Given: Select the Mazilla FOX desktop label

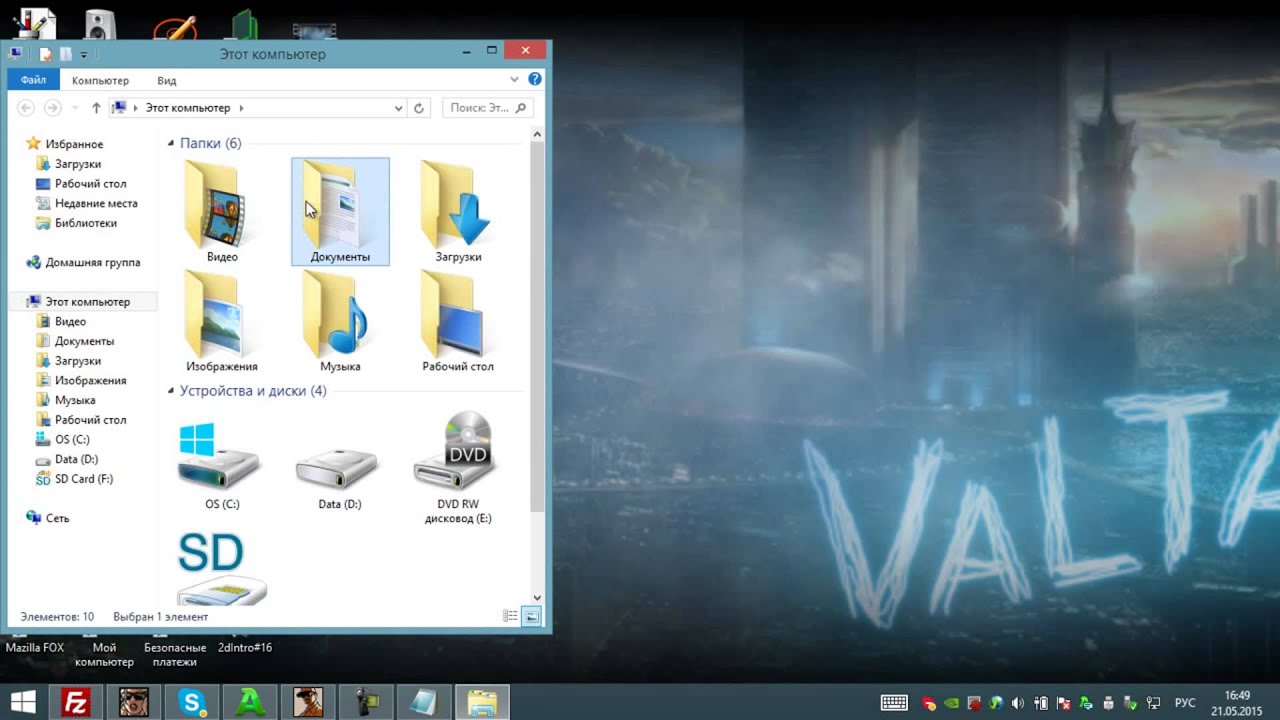Looking at the screenshot, I should (x=35, y=648).
